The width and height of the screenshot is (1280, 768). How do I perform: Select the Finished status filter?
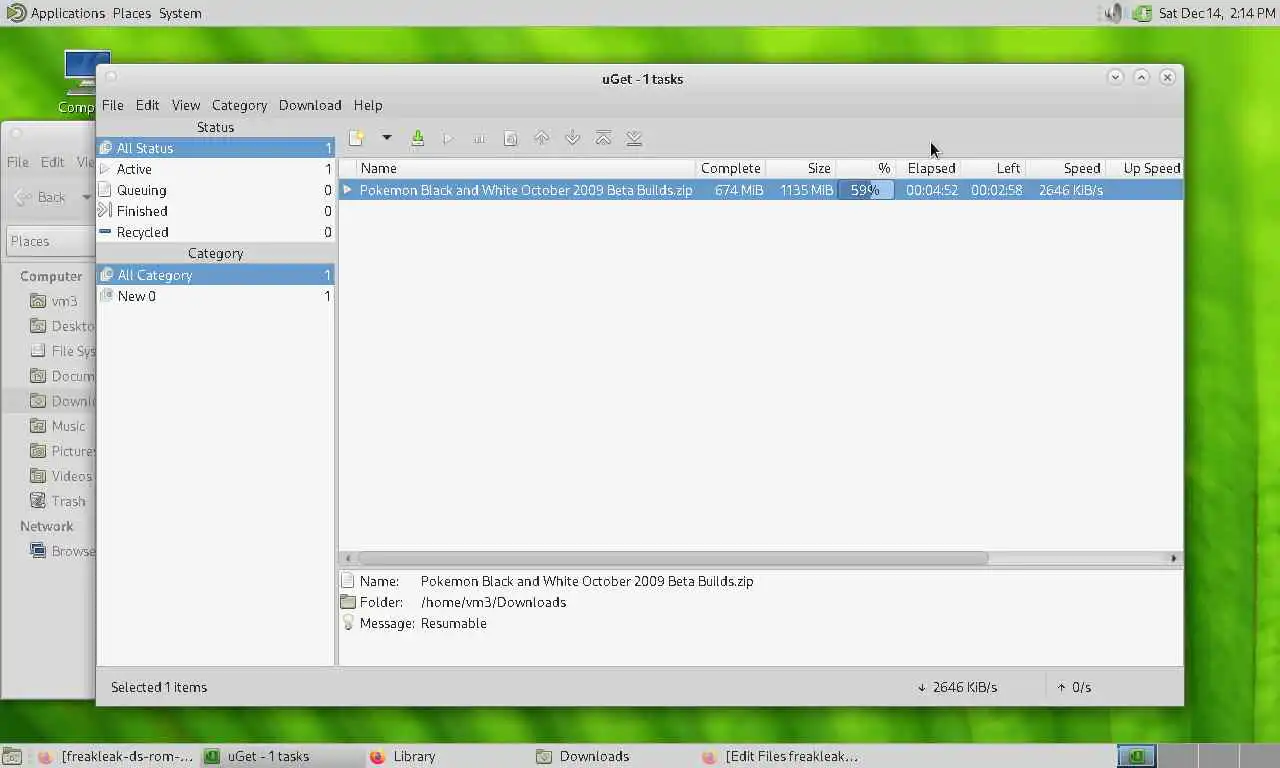click(215, 211)
